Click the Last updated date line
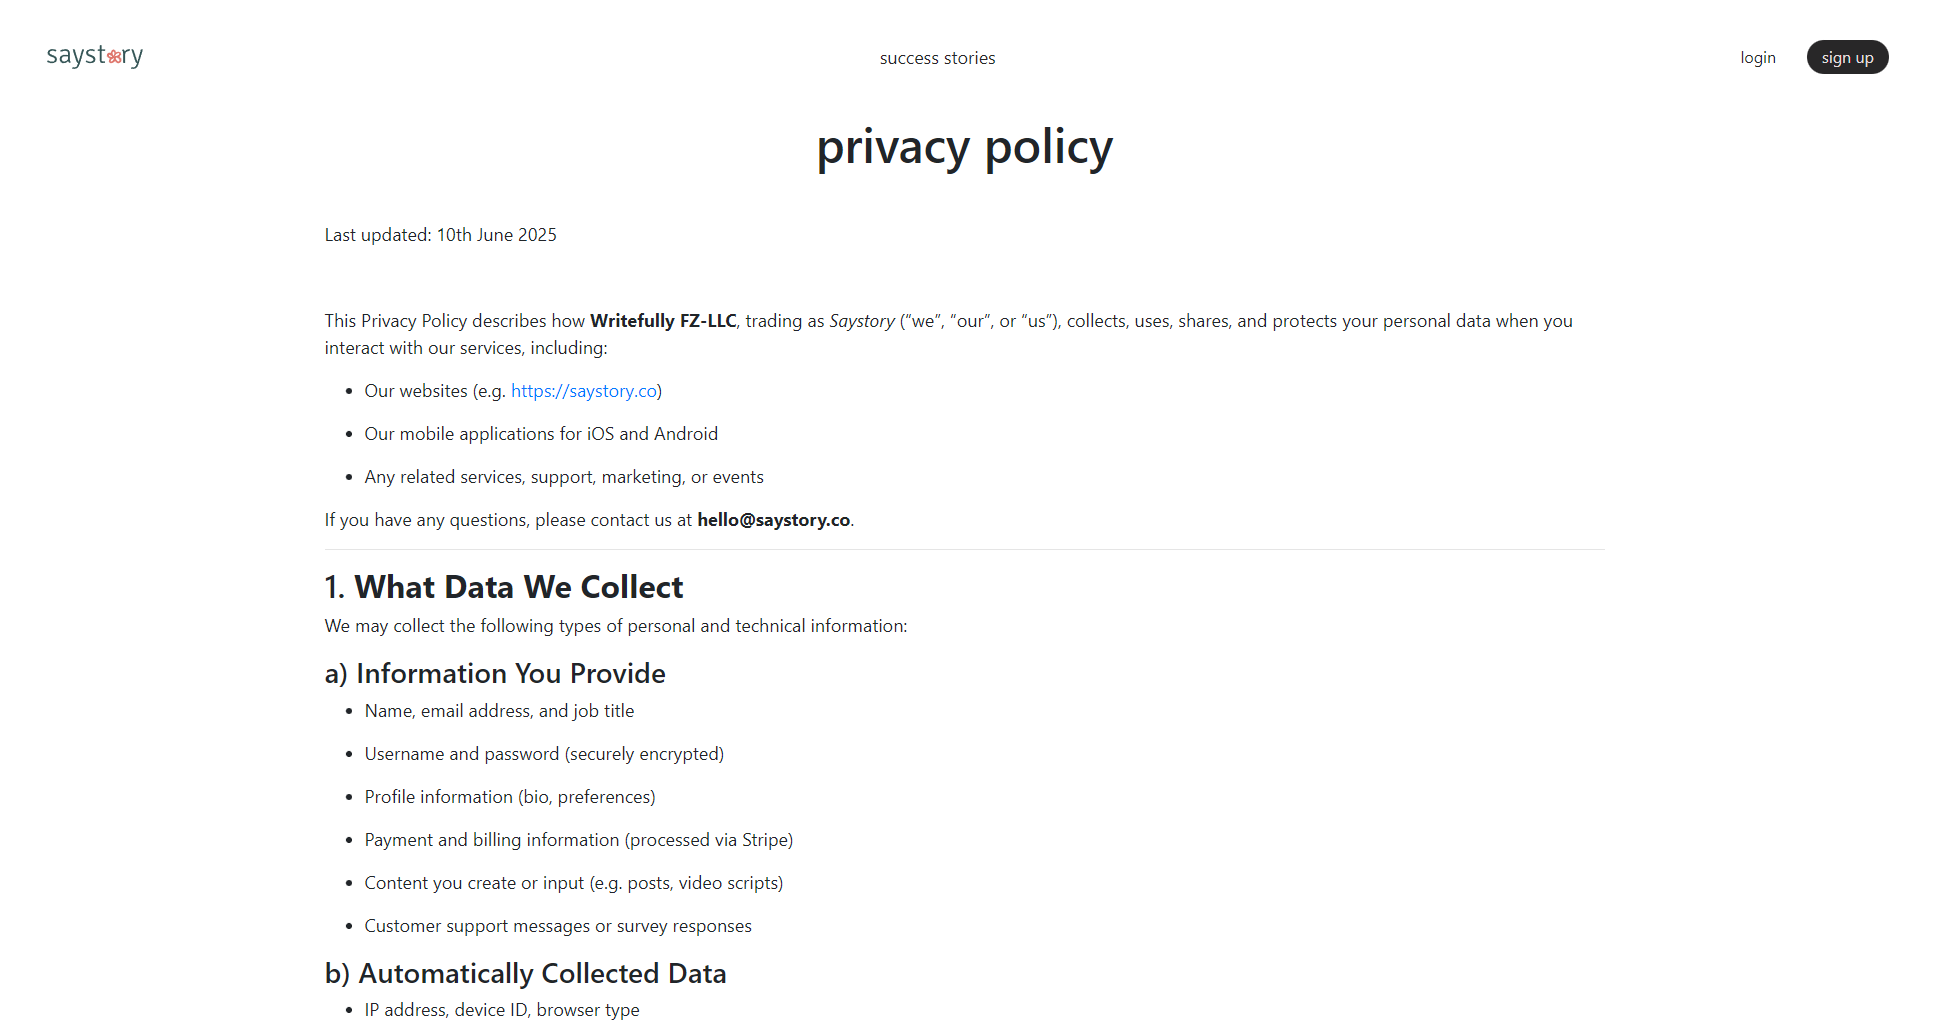 [x=440, y=235]
